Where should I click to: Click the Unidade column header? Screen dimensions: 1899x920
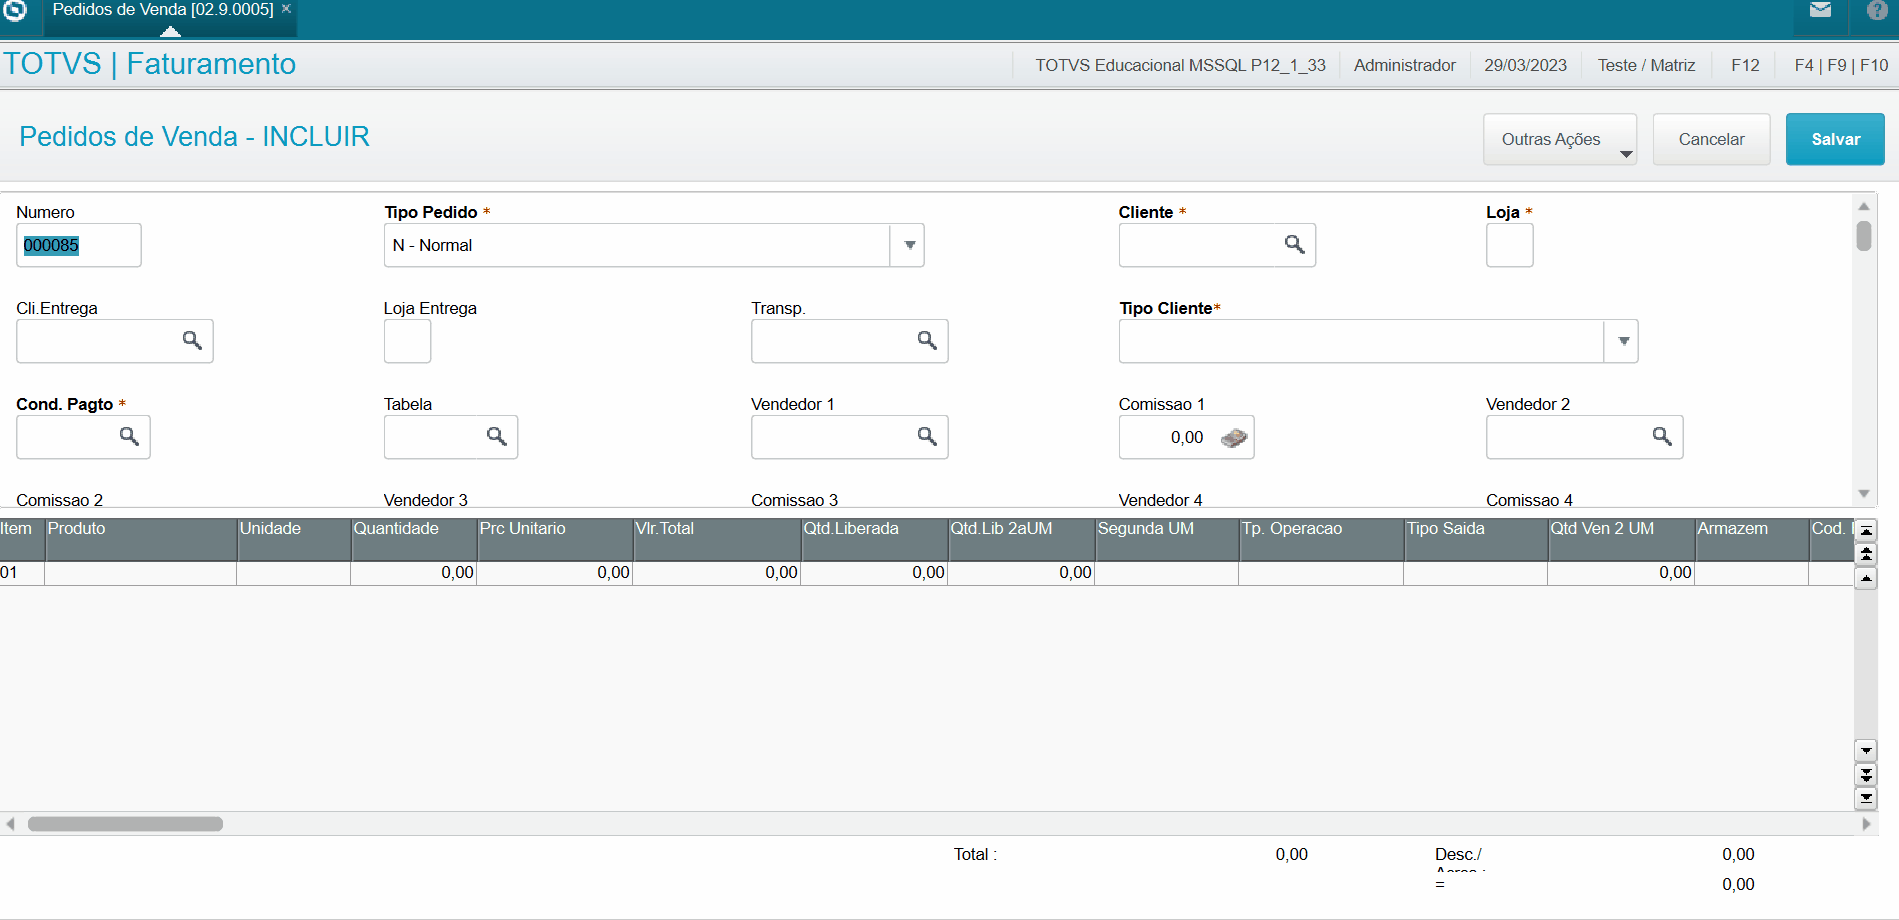293,539
